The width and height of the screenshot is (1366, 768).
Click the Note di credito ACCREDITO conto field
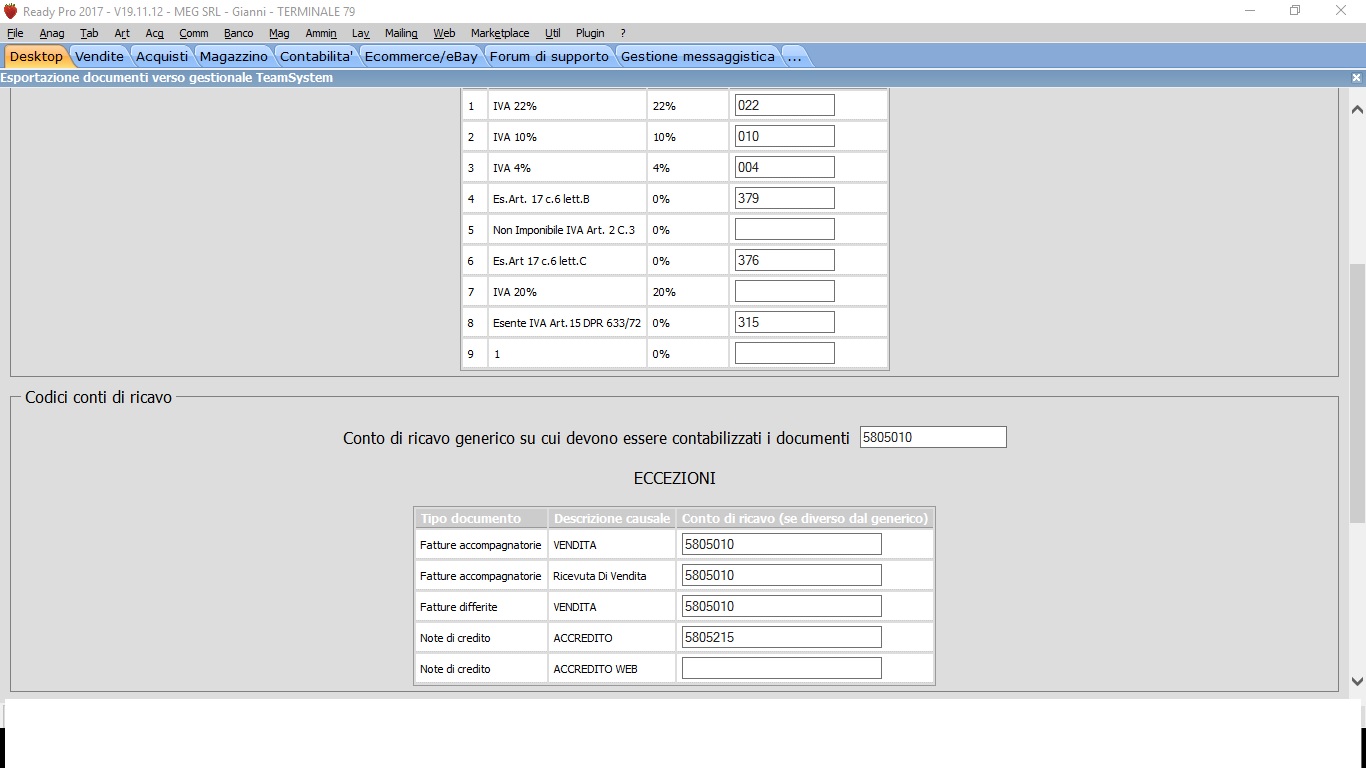pos(781,637)
